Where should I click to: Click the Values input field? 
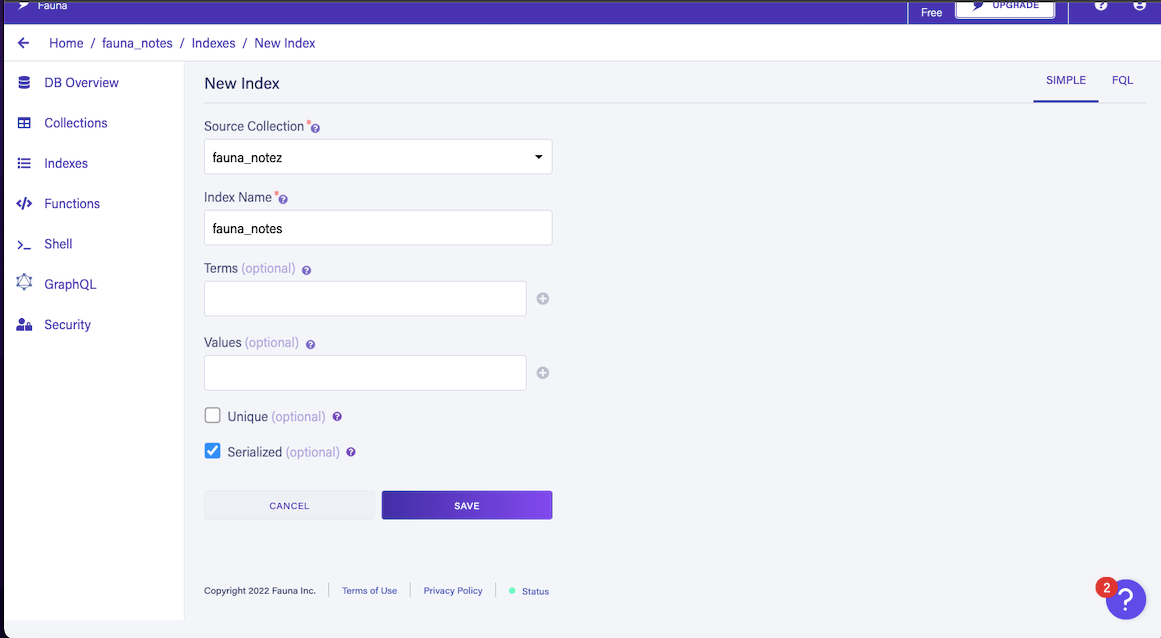365,372
